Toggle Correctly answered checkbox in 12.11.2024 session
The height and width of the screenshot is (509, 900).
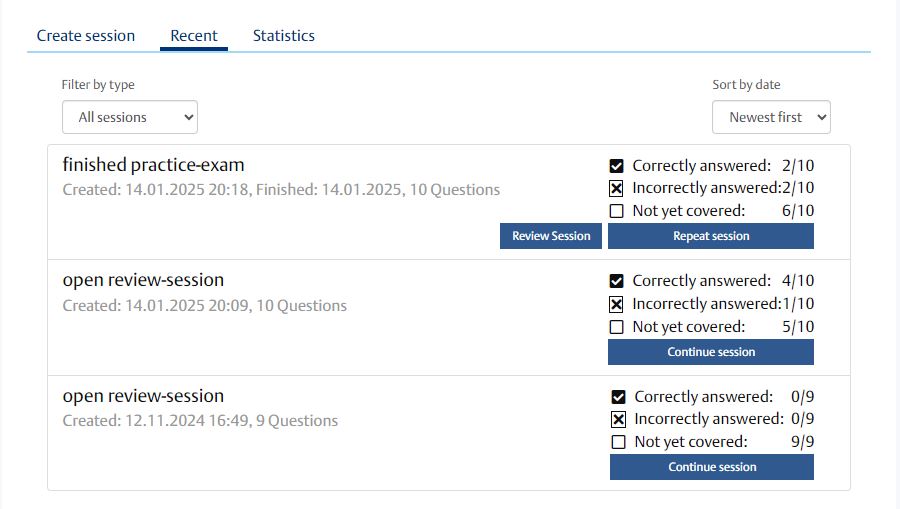[618, 397]
